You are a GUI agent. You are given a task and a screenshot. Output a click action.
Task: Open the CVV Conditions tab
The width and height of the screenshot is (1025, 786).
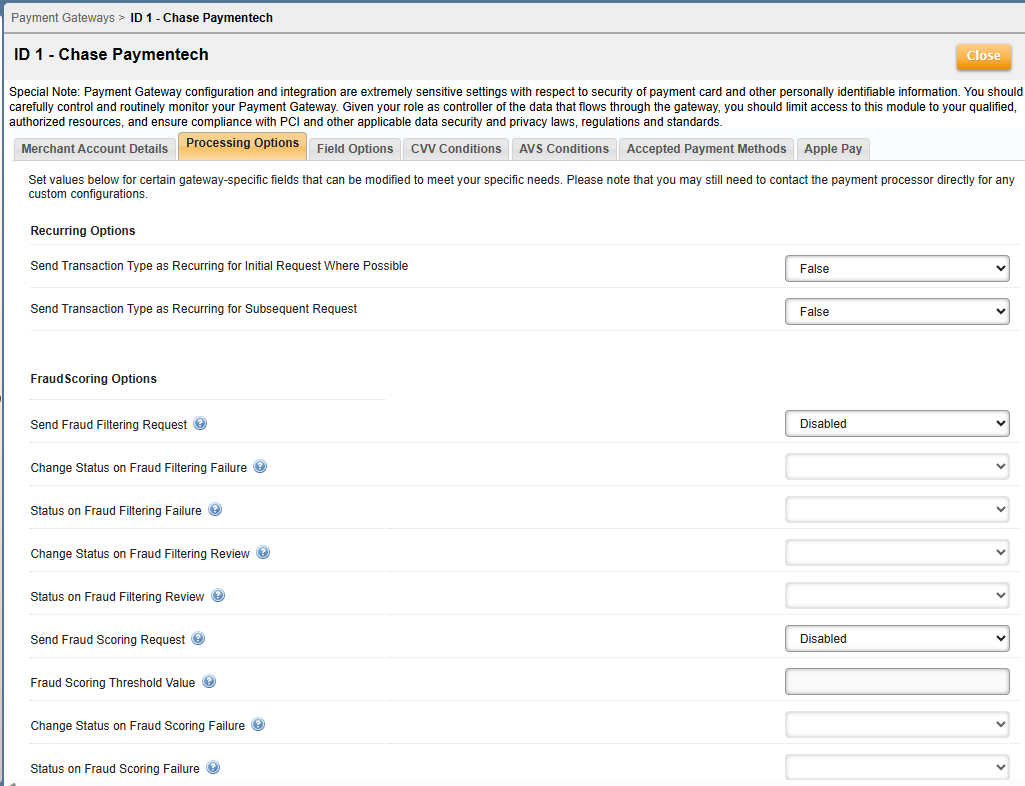click(456, 149)
